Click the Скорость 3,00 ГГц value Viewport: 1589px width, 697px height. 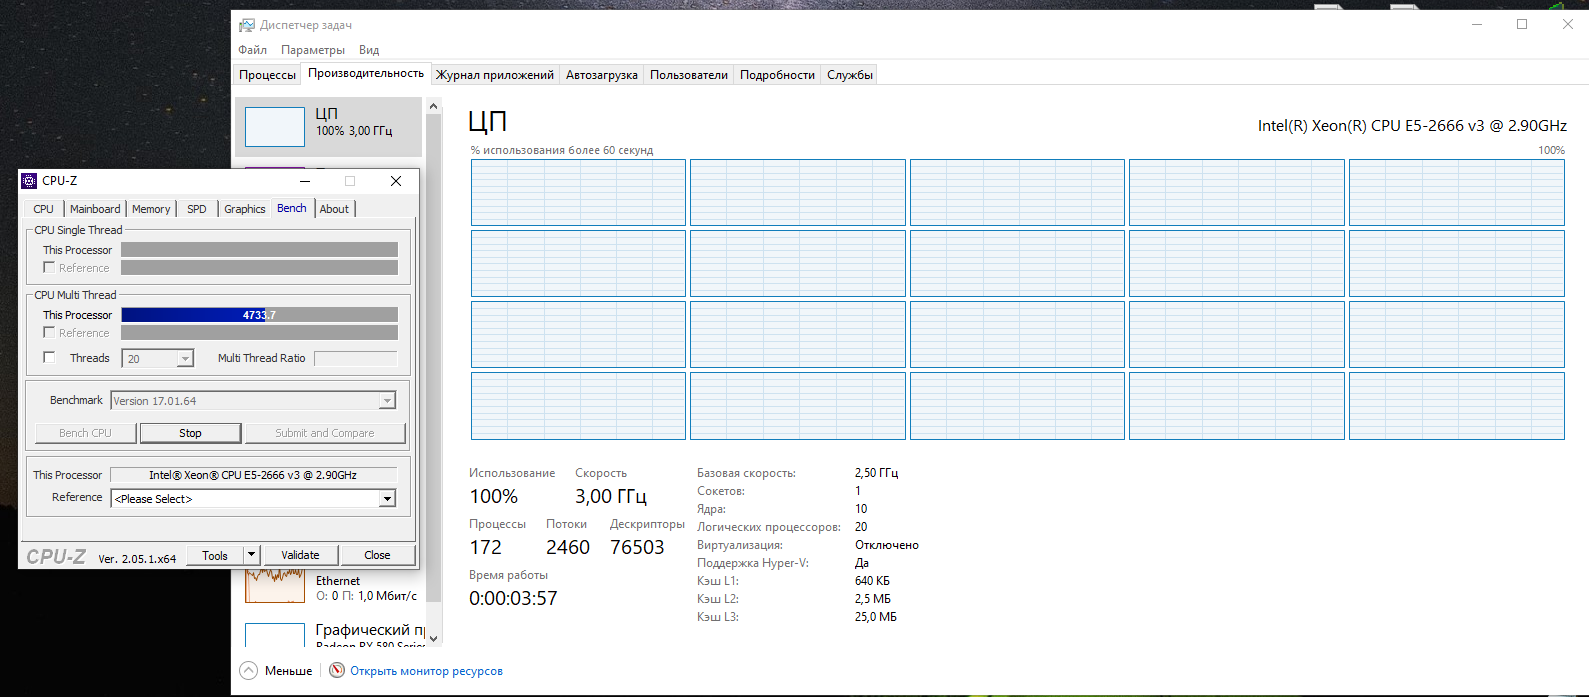pos(611,497)
